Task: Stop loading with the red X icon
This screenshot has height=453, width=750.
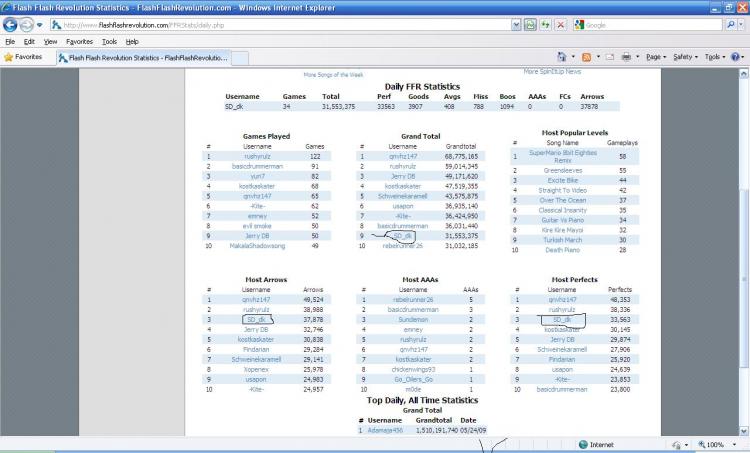Action: (x=561, y=25)
